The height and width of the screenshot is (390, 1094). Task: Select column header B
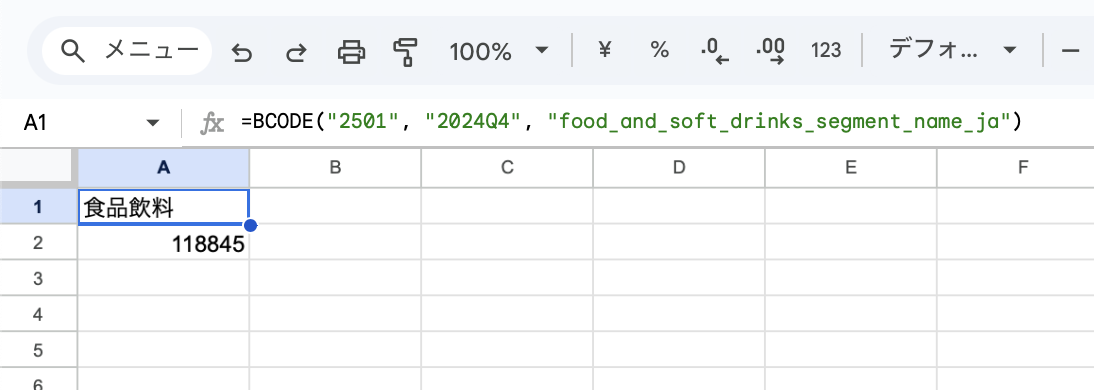pos(335,167)
